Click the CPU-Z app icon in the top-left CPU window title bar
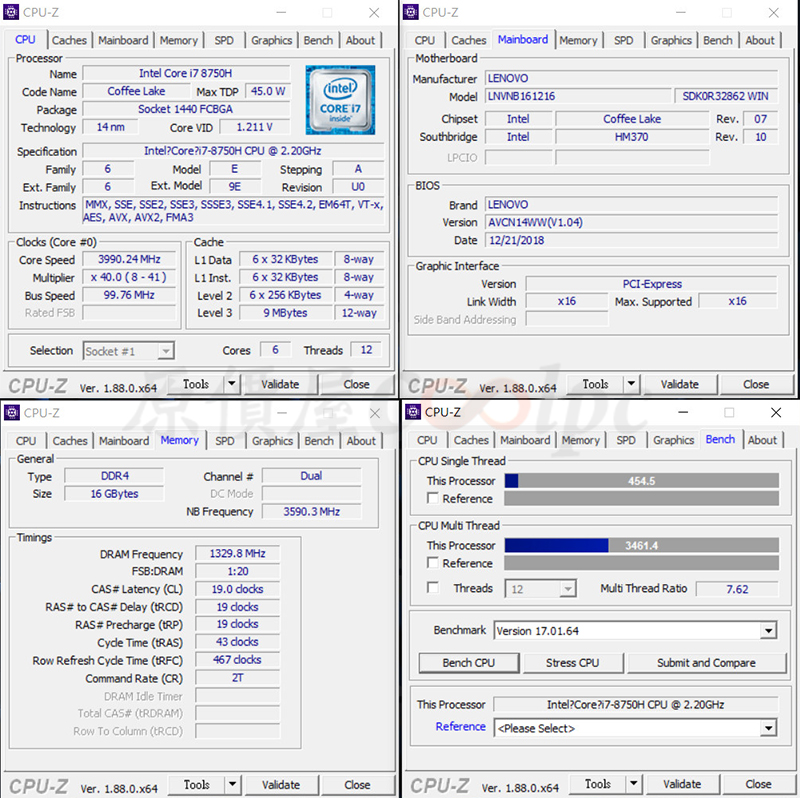800x798 pixels. [11, 12]
